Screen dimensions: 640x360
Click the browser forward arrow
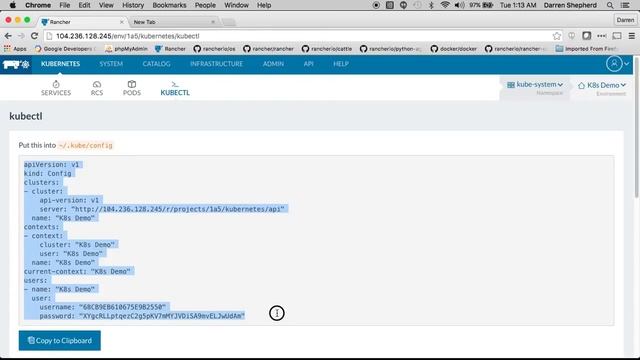(21, 36)
